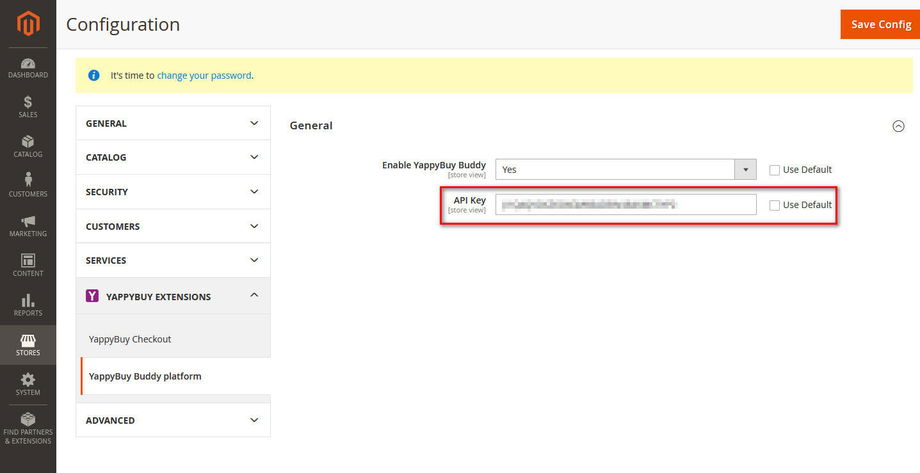
Task: Open the Enable YappyBuy Buddy dropdown
Action: (625, 170)
